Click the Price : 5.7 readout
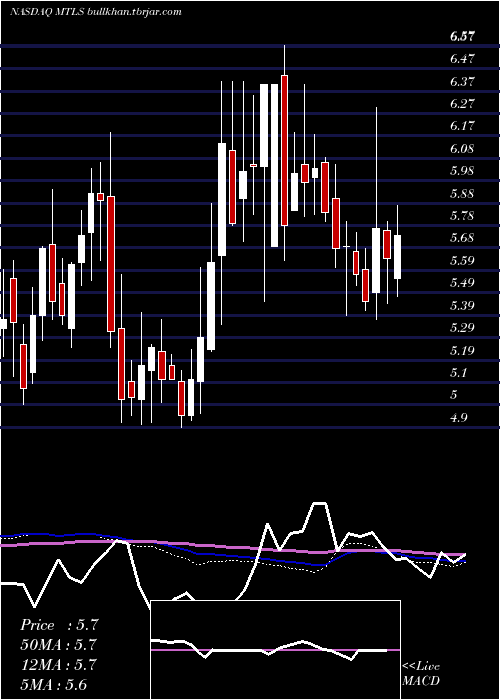500x700 pixels. [x=58, y=625]
